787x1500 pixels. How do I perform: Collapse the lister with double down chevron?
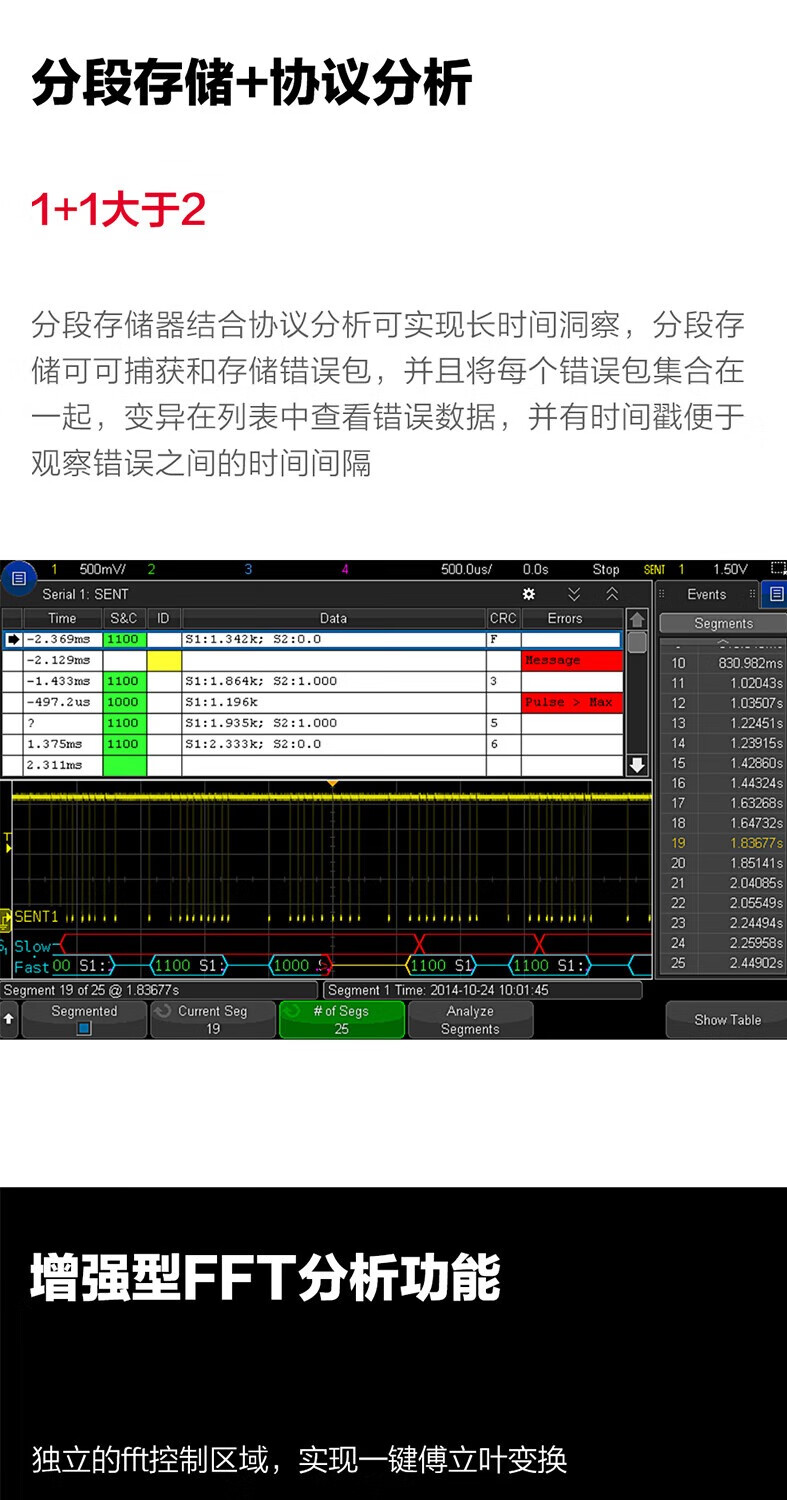[574, 594]
